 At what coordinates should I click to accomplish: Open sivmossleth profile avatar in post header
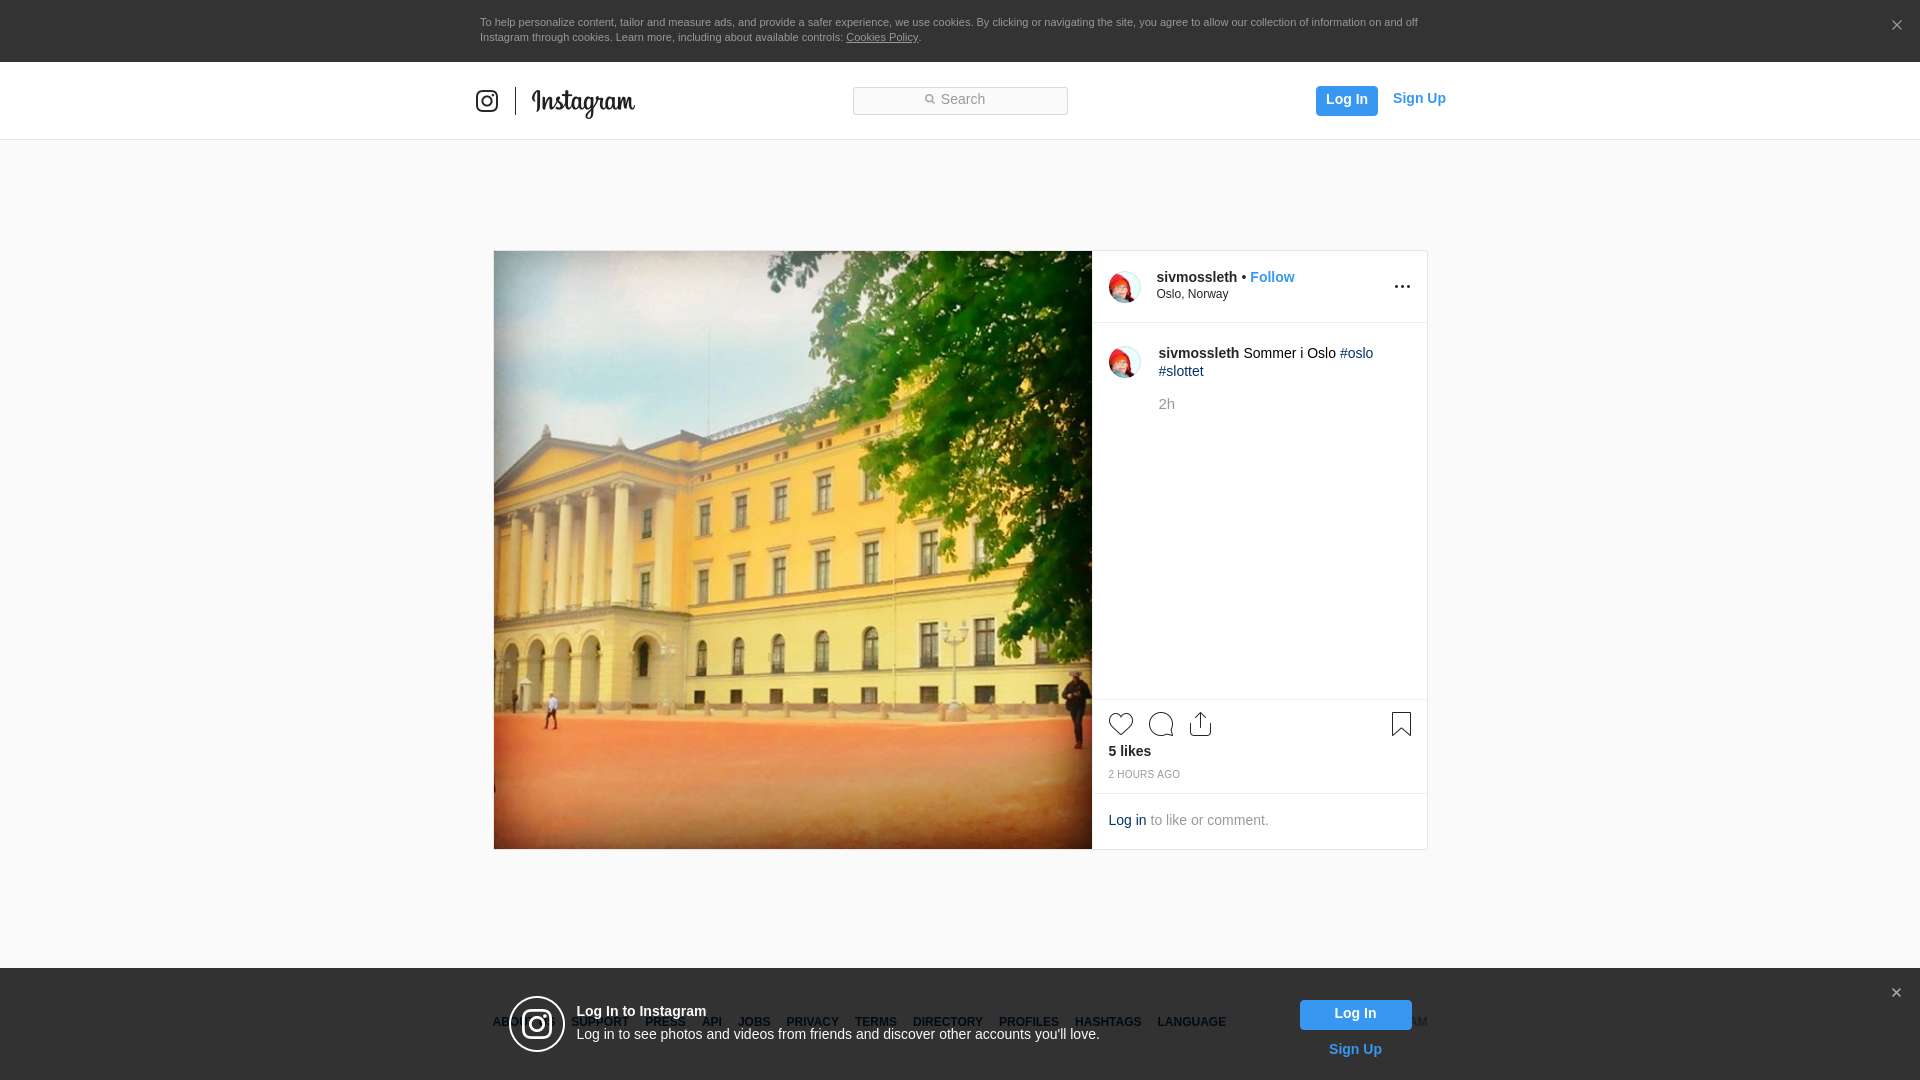coord(1125,287)
